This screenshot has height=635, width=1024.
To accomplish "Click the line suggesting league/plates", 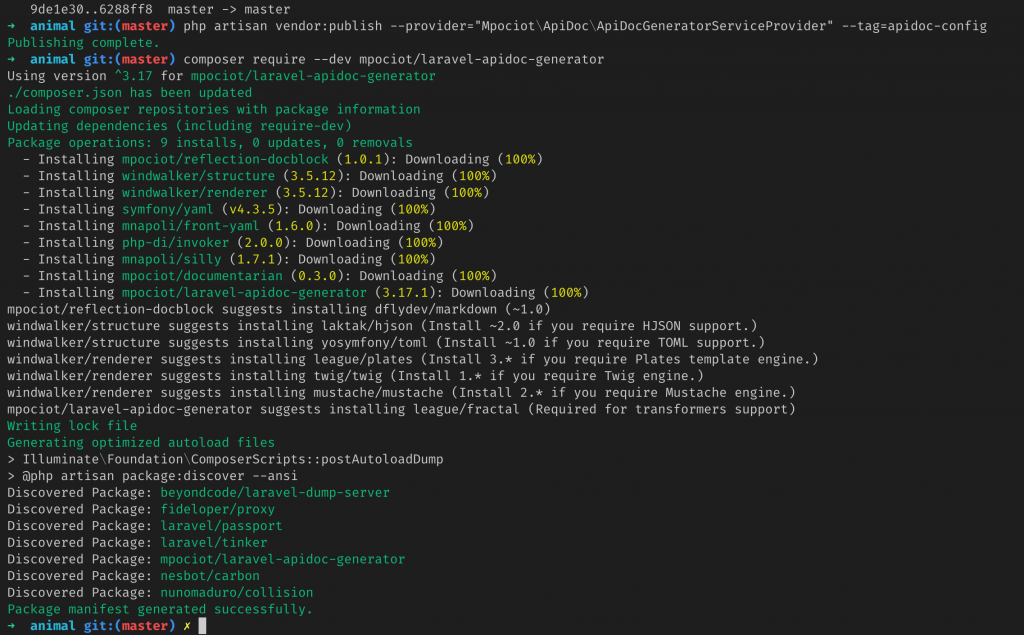I will click(x=413, y=359).
